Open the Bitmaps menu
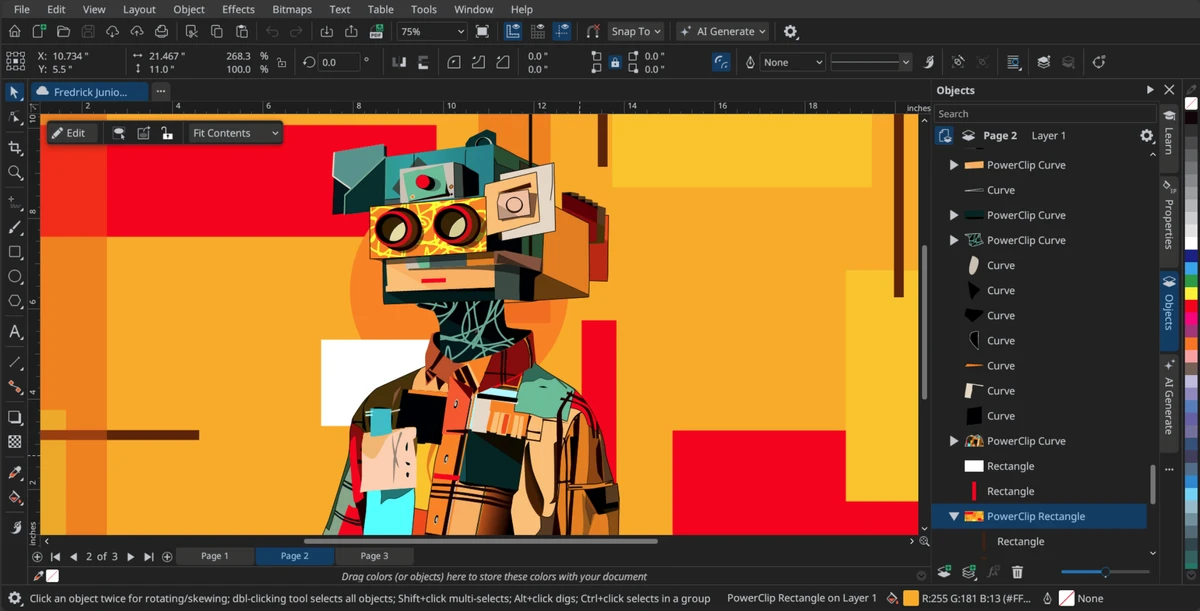The height and width of the screenshot is (611, 1200). point(292,9)
